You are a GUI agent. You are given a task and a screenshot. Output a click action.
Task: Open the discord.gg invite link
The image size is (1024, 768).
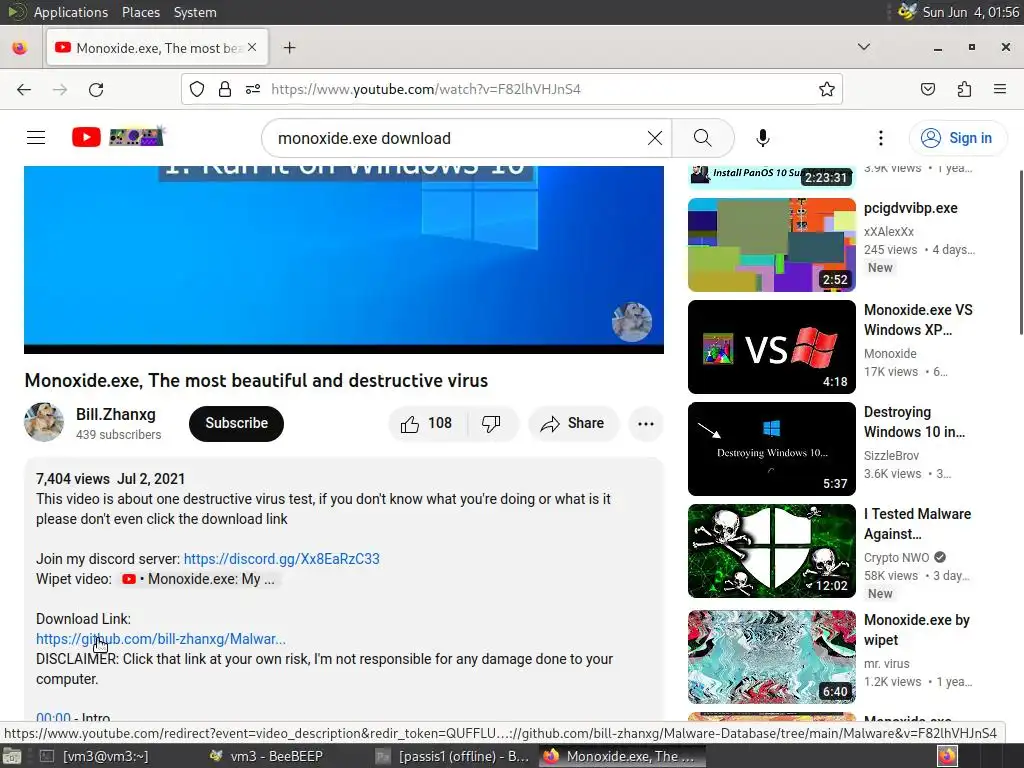click(281, 559)
